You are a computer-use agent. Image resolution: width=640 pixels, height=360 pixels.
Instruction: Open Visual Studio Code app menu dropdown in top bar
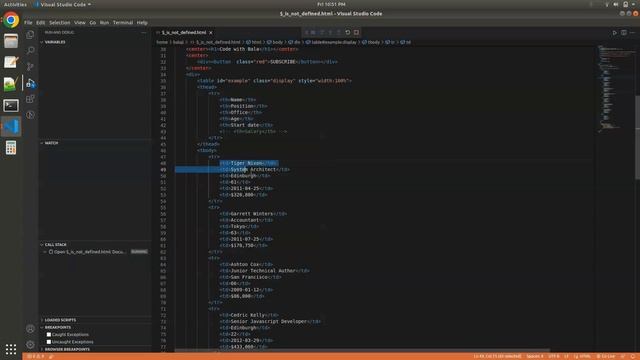click(63, 4)
